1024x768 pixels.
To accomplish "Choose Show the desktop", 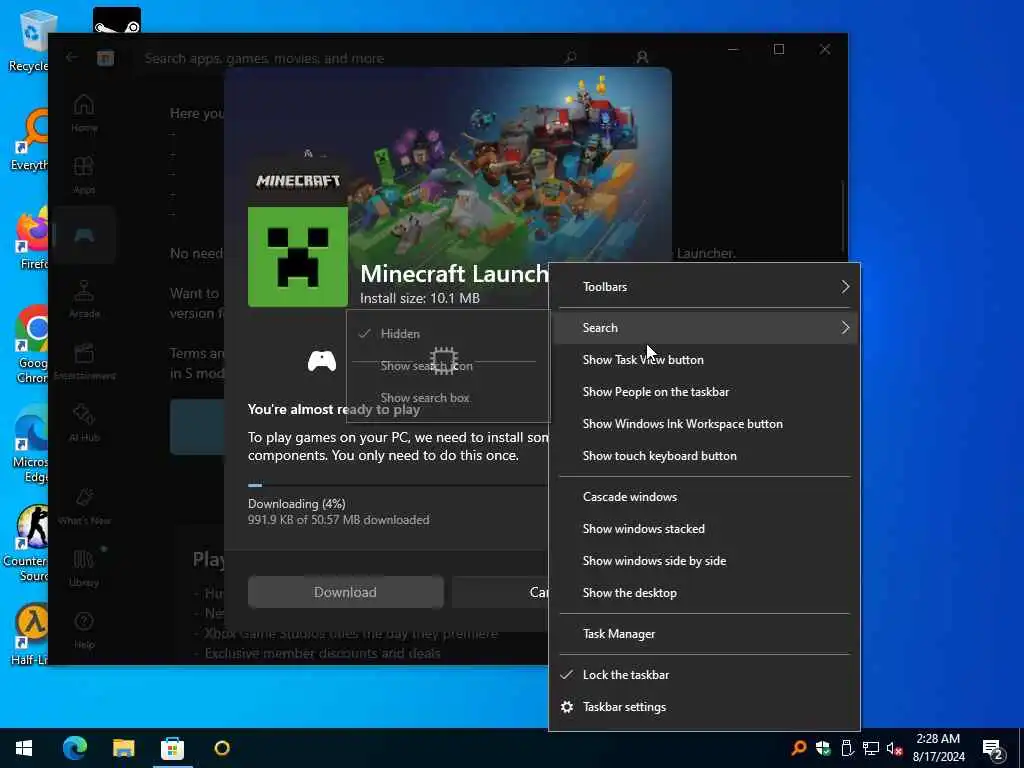I will point(705,593).
